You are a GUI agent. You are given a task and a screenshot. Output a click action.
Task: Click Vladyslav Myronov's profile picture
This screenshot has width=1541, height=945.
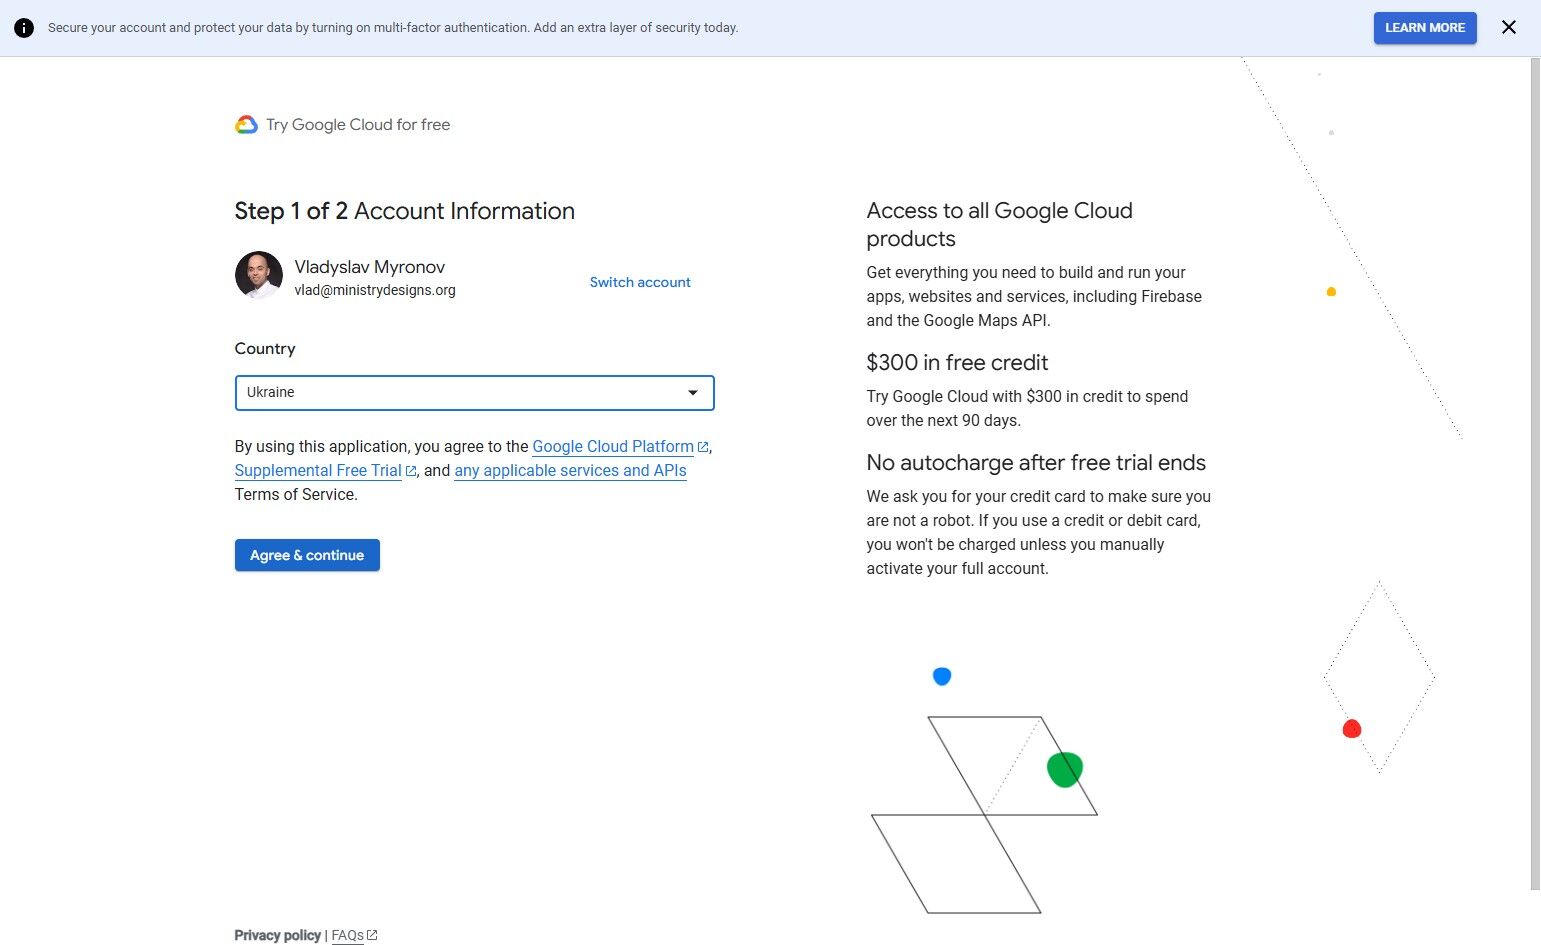259,275
